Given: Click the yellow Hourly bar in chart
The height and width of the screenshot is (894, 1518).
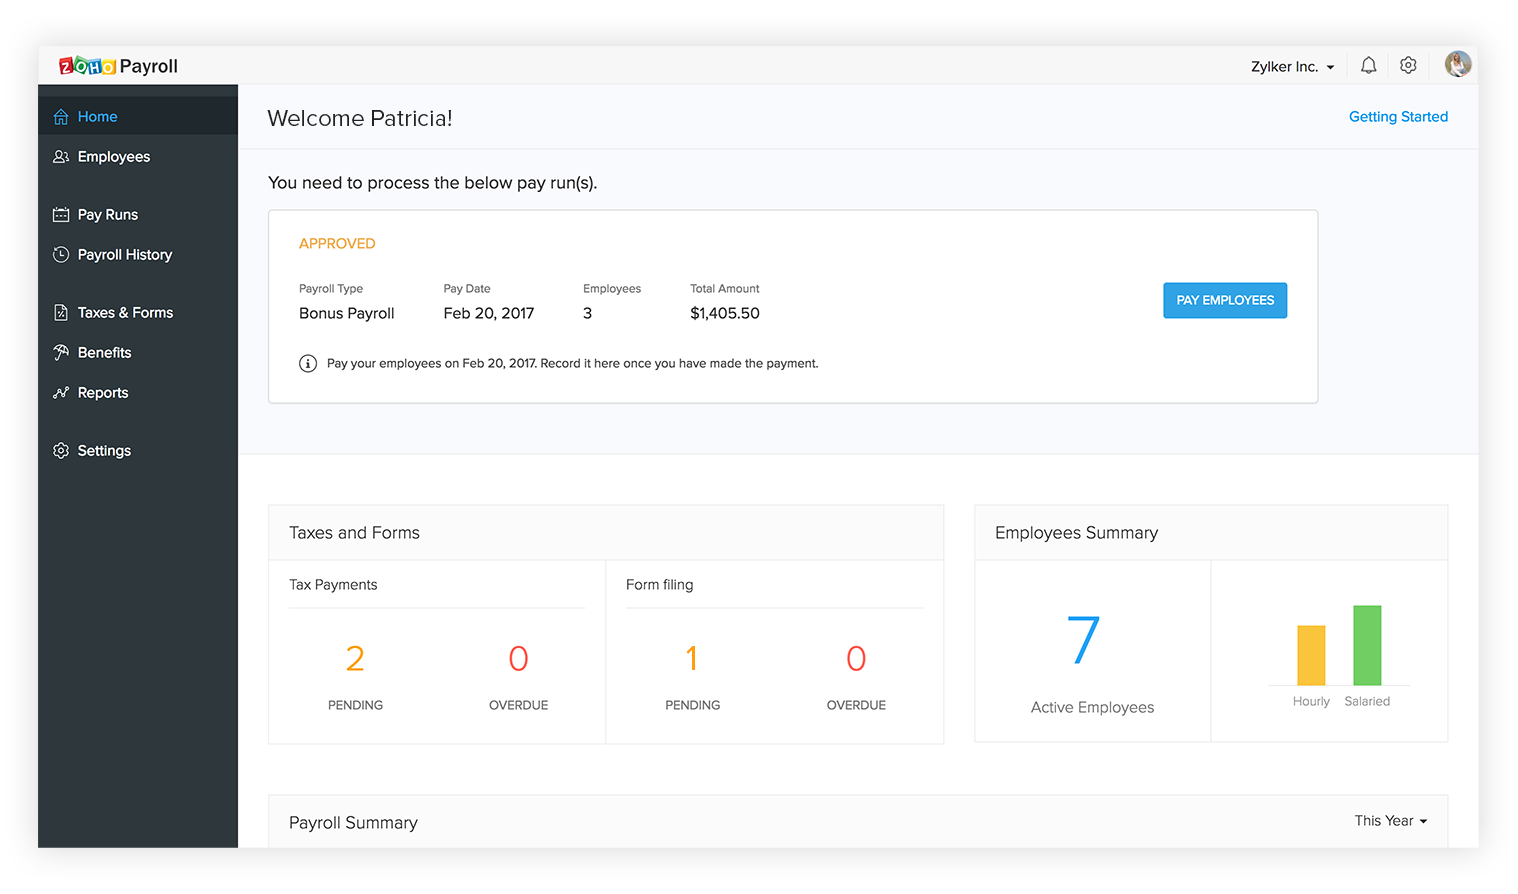Looking at the screenshot, I should 1311,655.
